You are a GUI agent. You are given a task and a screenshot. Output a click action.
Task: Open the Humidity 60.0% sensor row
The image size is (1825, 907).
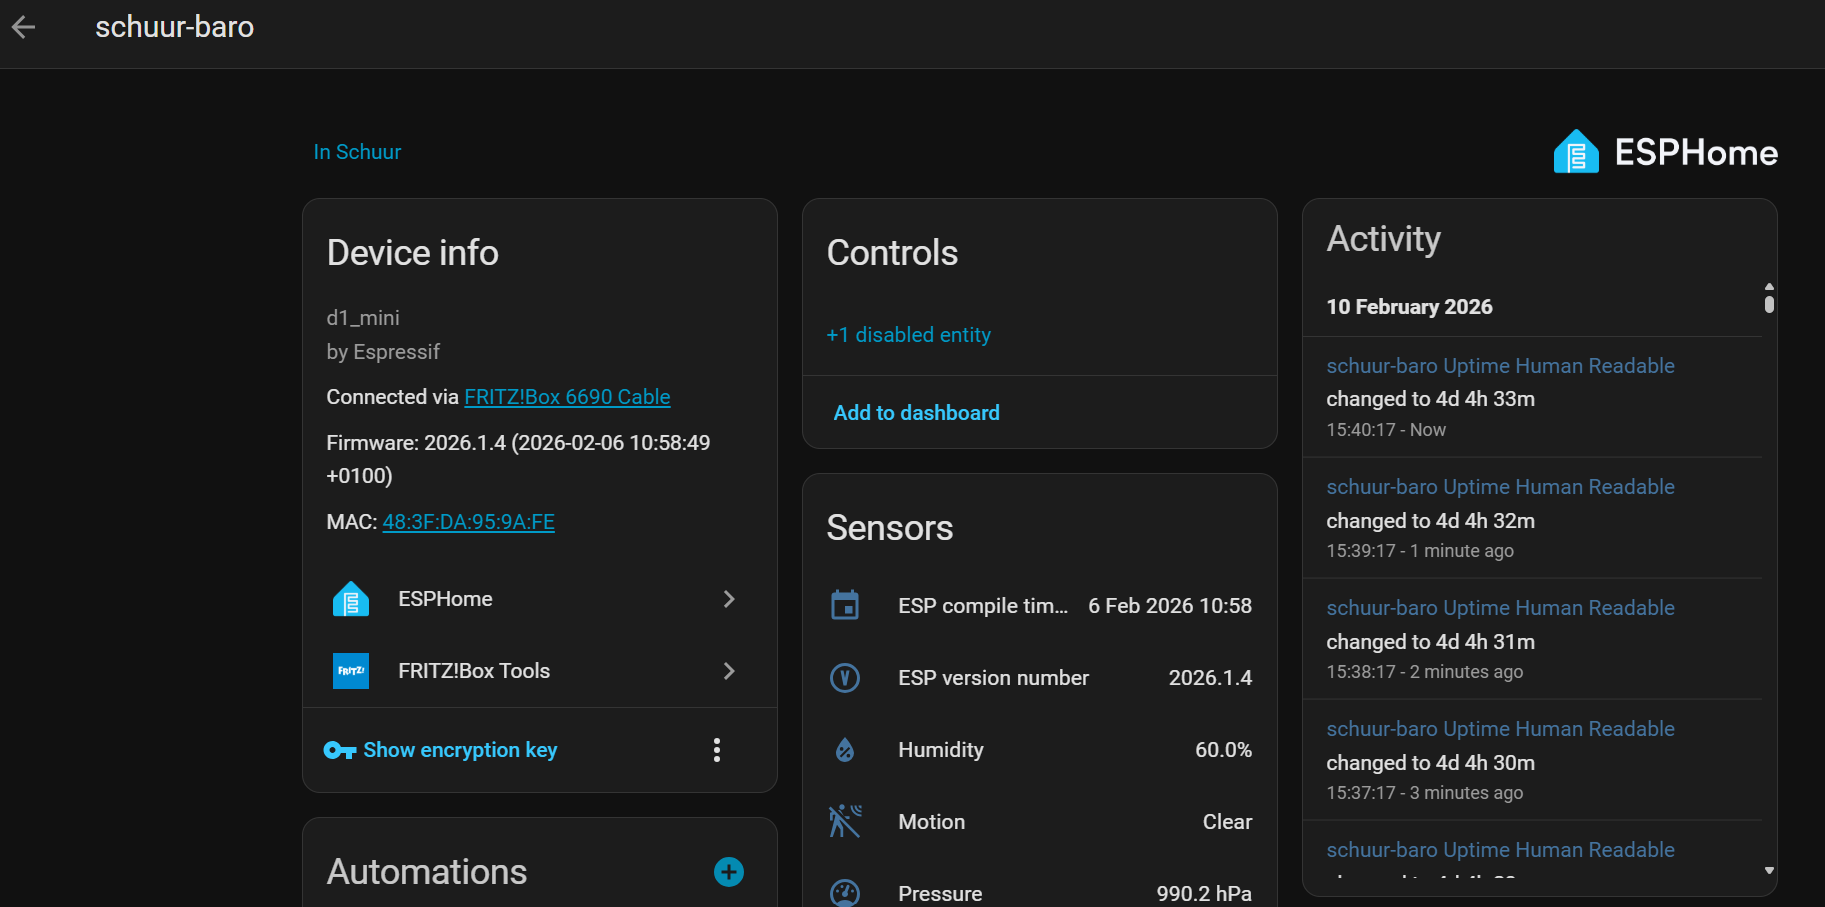[1040, 750]
